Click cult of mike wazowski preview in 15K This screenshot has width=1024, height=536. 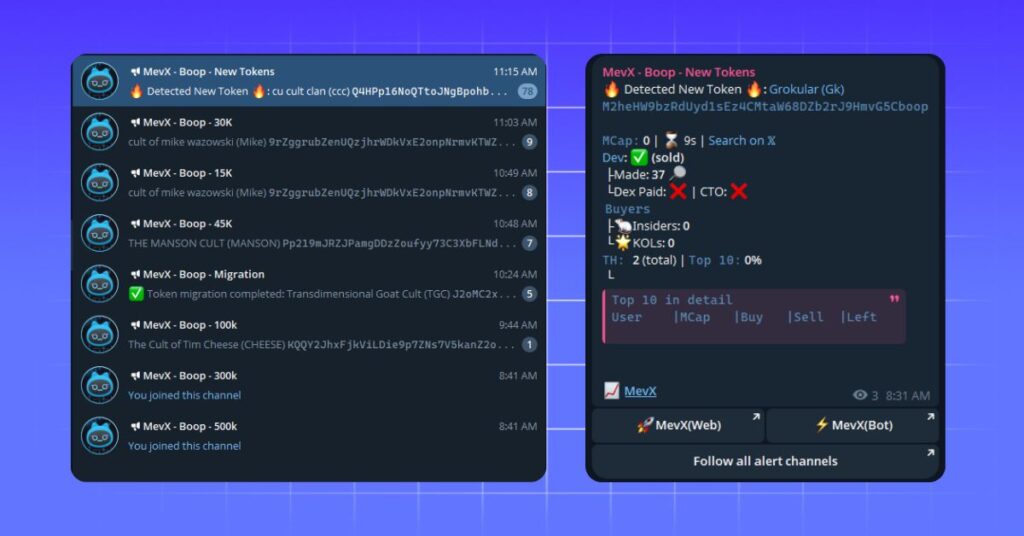pos(322,193)
